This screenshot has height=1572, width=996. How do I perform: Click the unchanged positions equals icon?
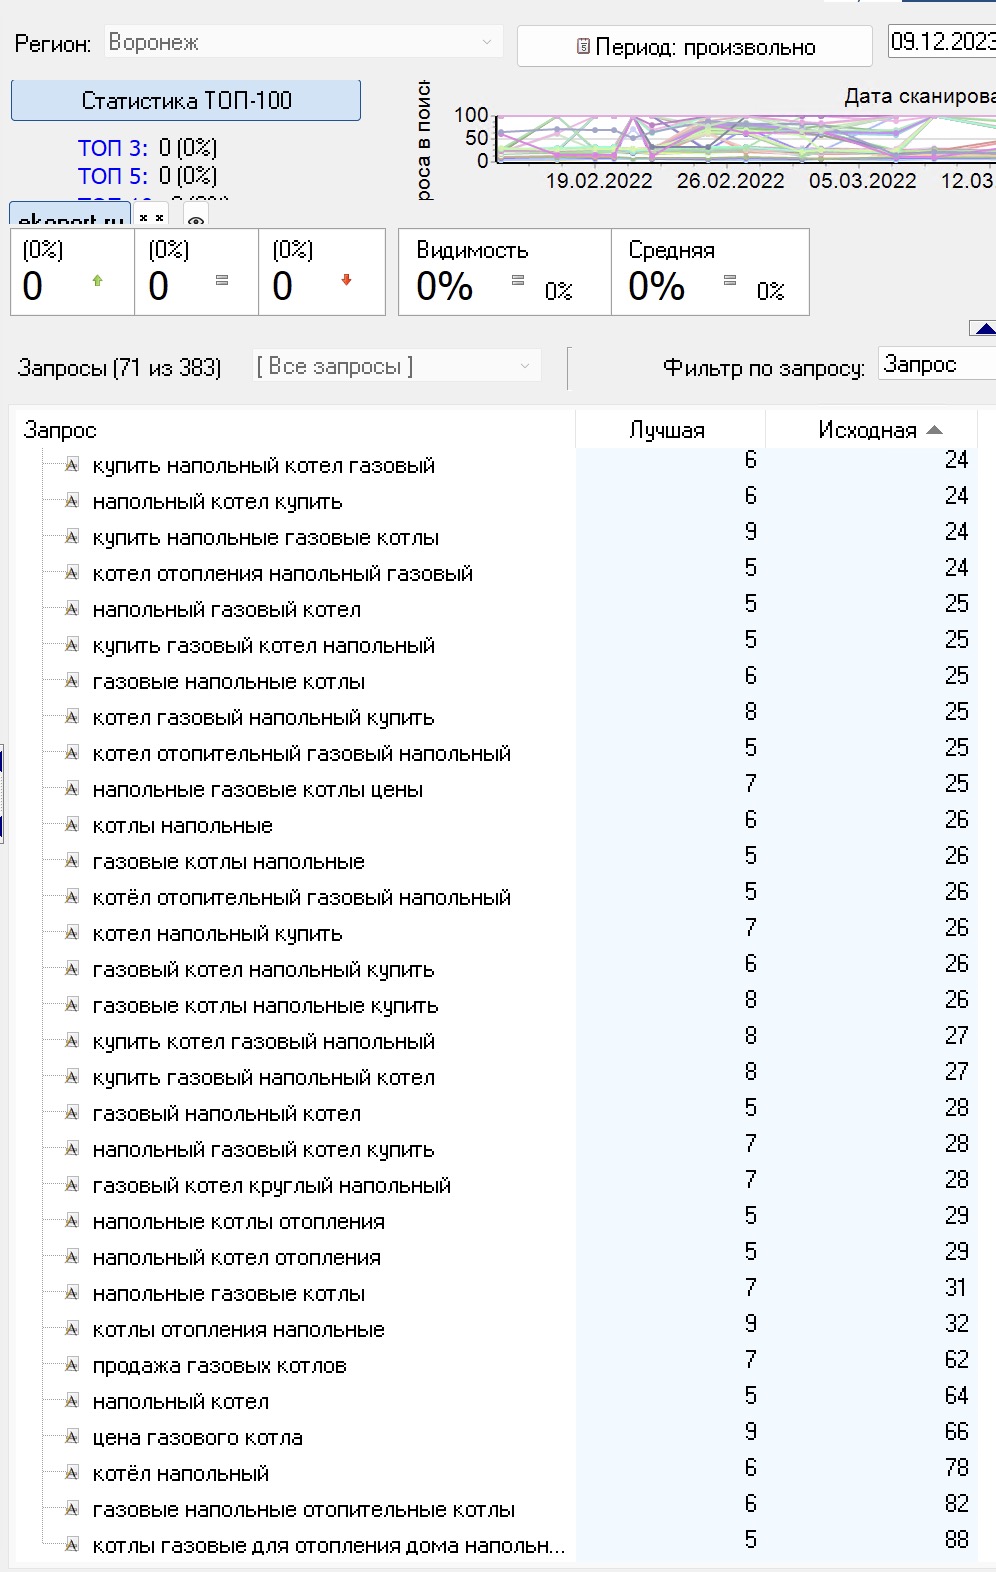[x=222, y=281]
